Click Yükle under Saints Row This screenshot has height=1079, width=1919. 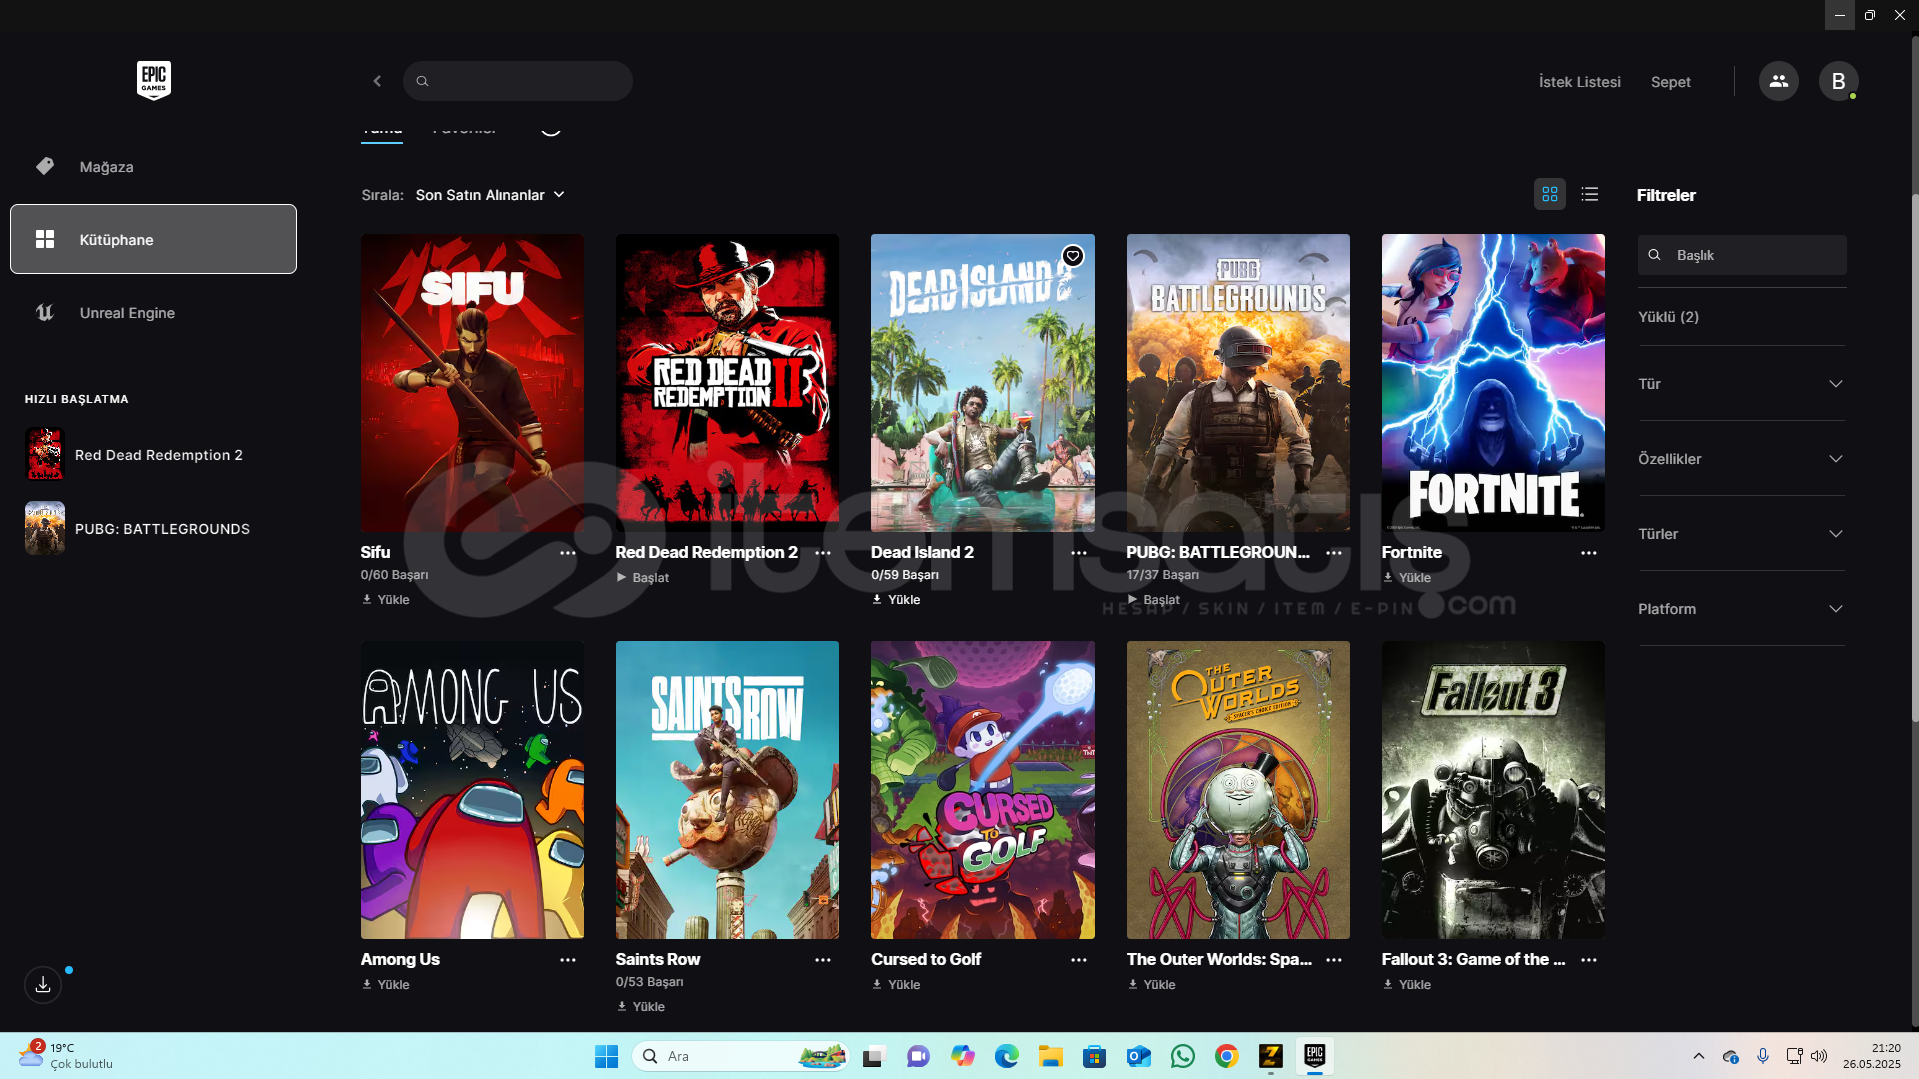pyautogui.click(x=641, y=1007)
